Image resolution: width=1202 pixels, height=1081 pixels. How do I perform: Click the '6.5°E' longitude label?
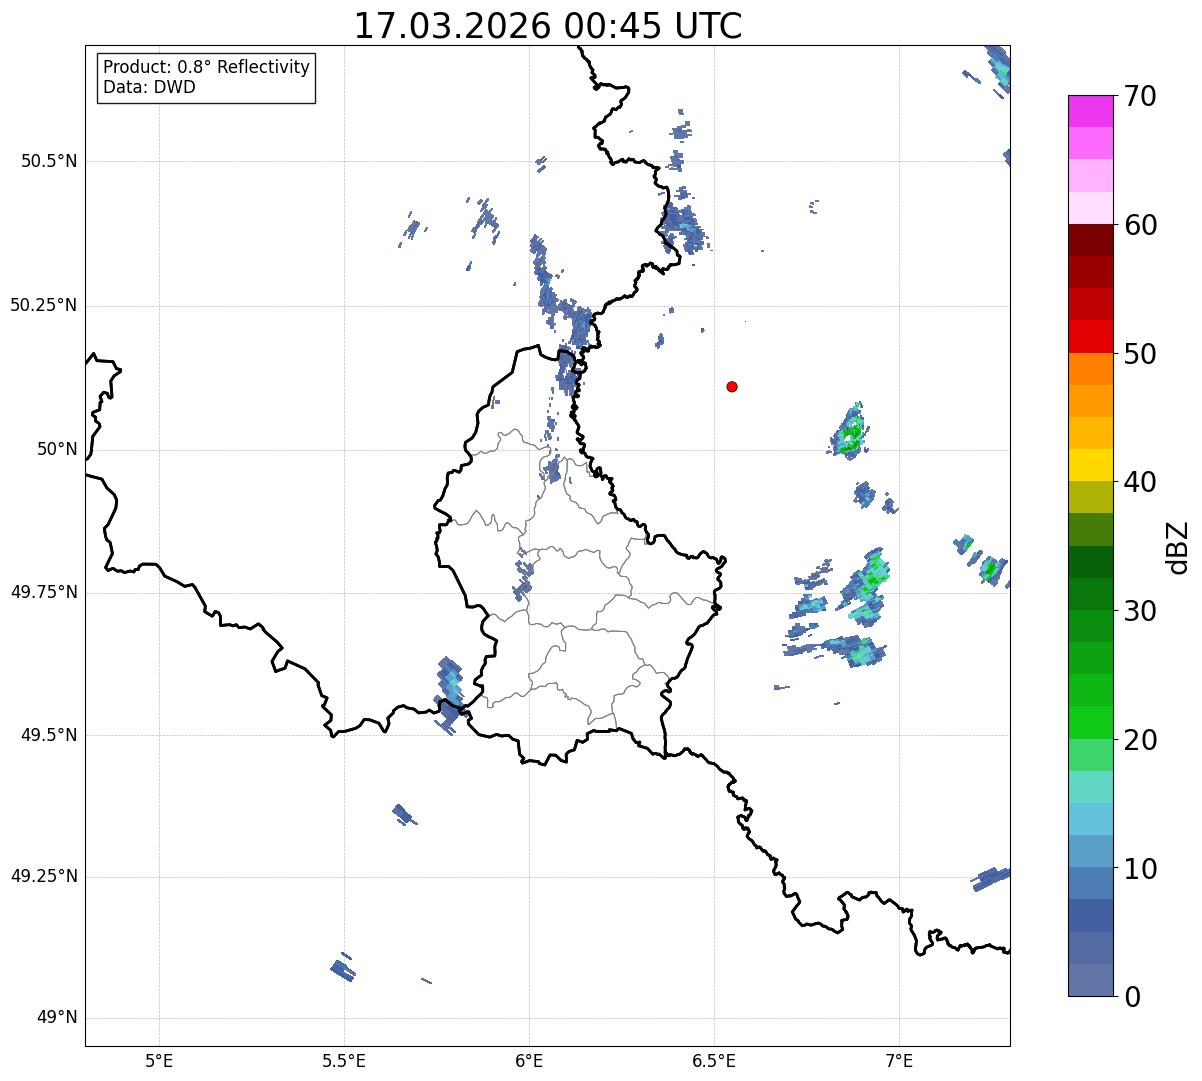pos(714,1060)
